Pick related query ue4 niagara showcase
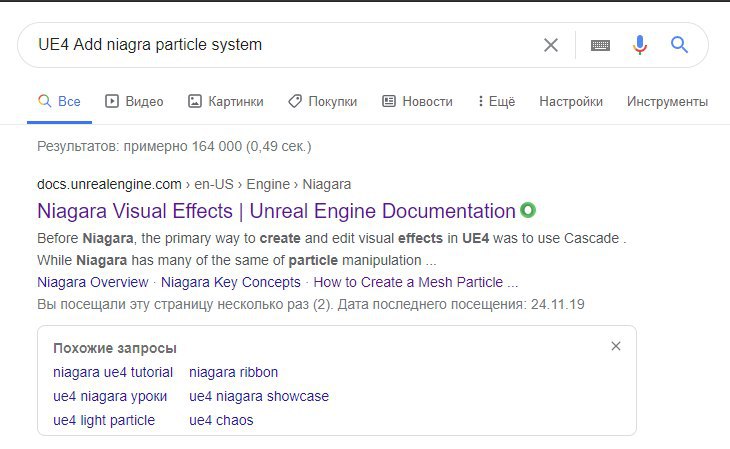 tap(259, 396)
